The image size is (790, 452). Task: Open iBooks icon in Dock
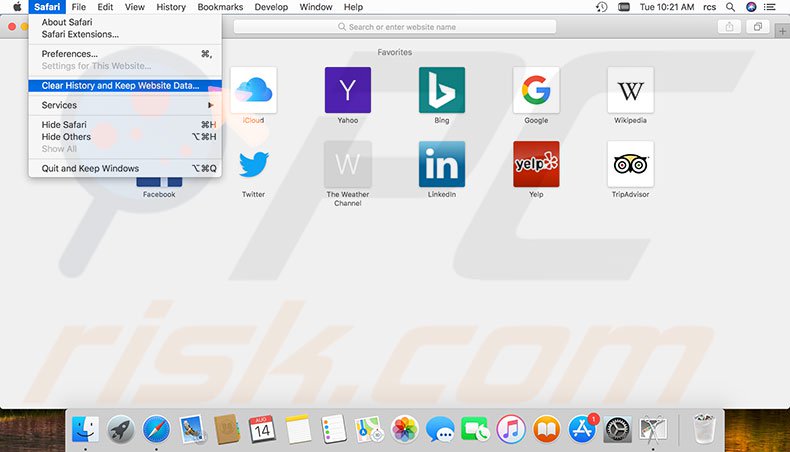tap(547, 429)
